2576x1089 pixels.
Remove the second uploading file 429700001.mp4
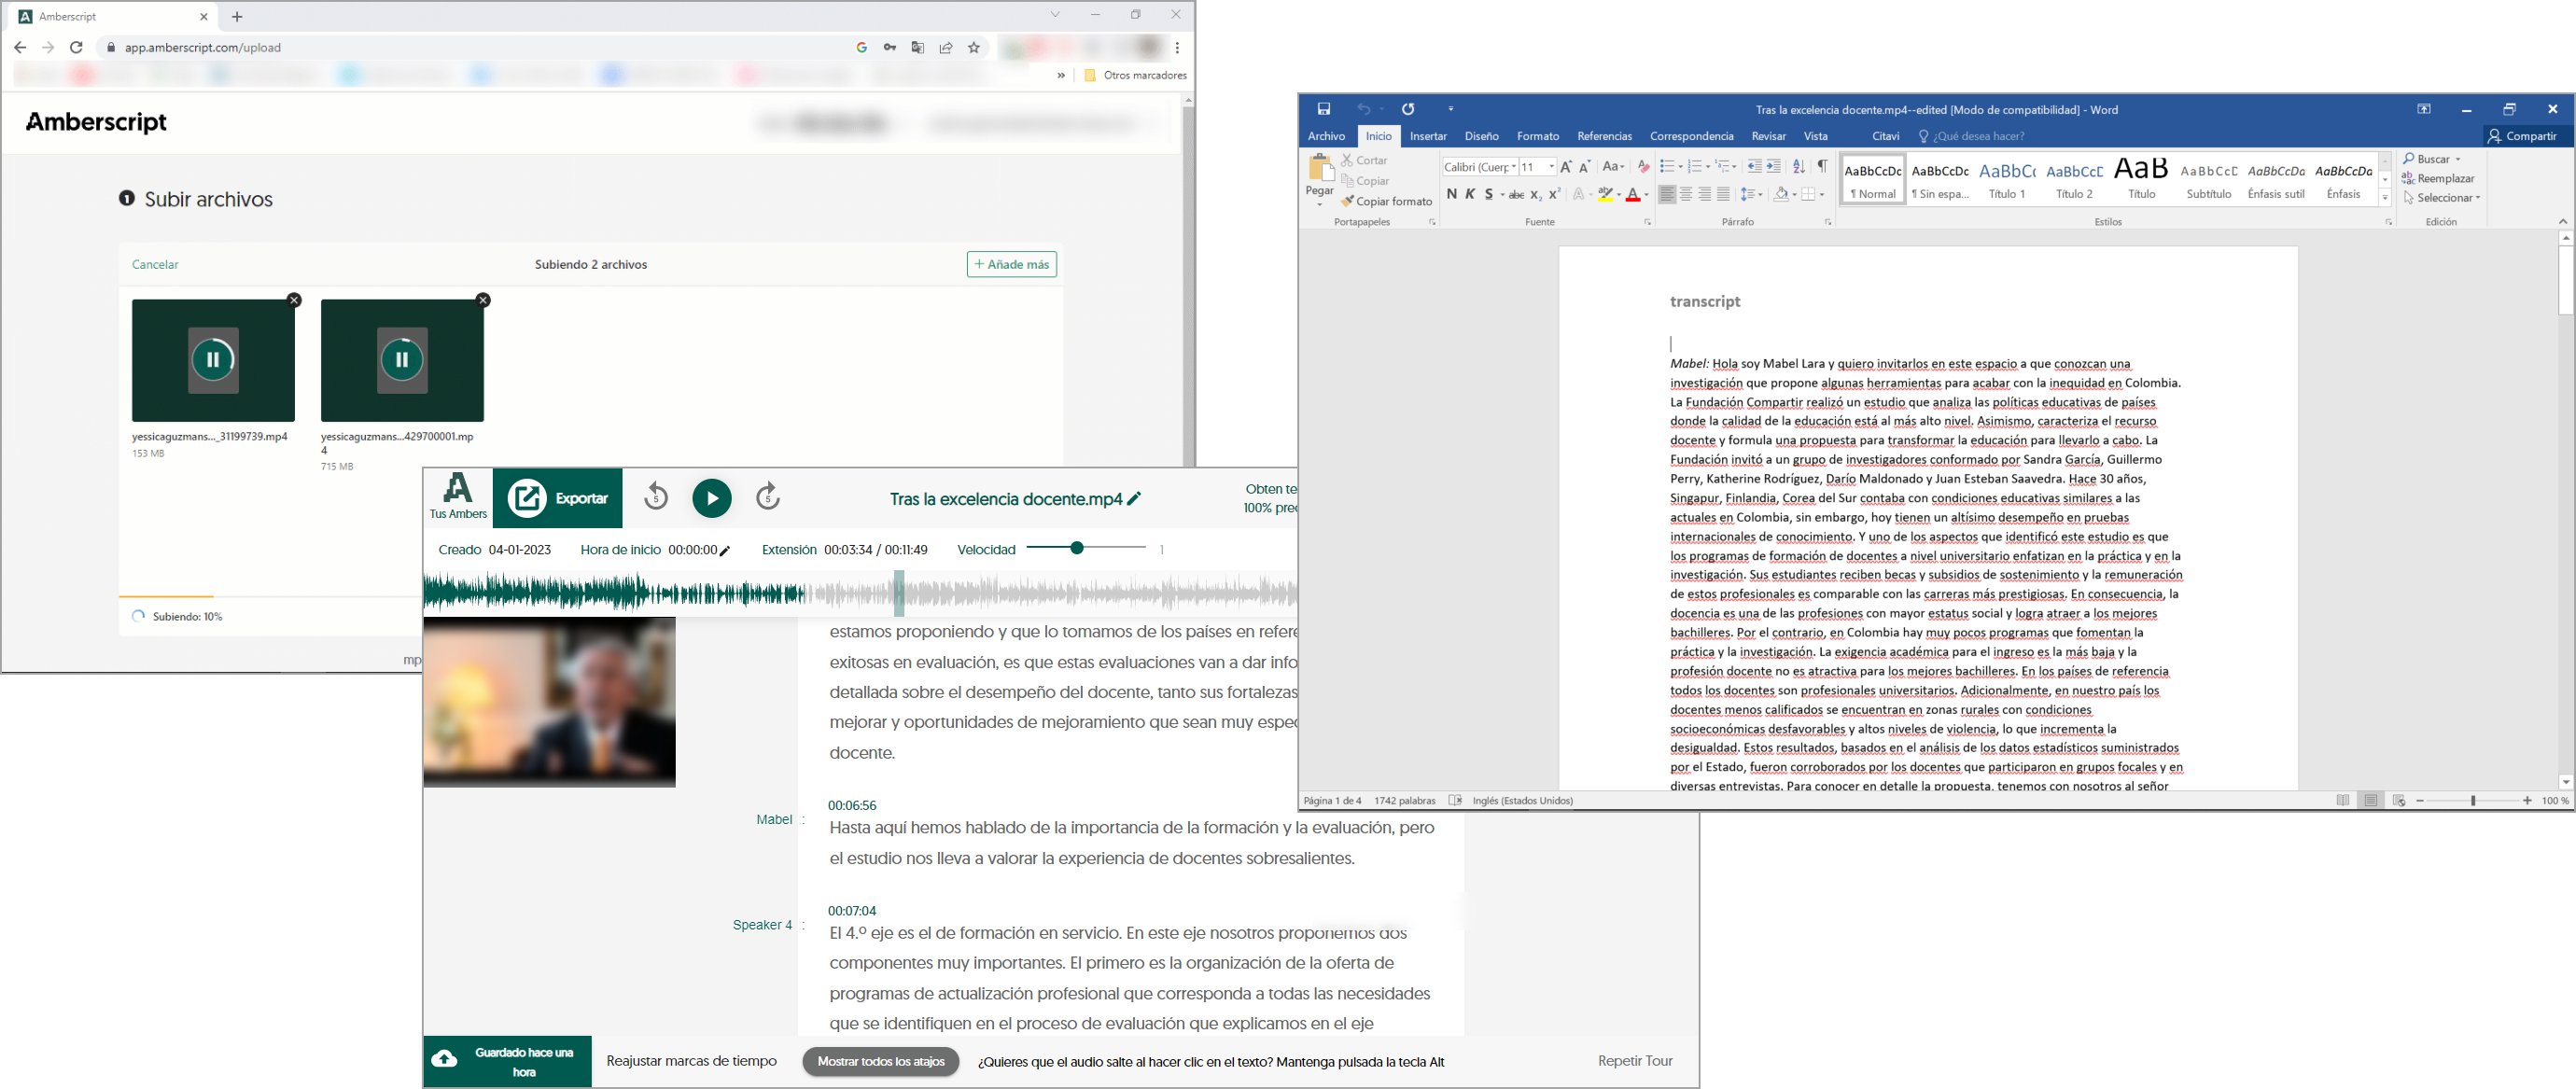[x=483, y=300]
